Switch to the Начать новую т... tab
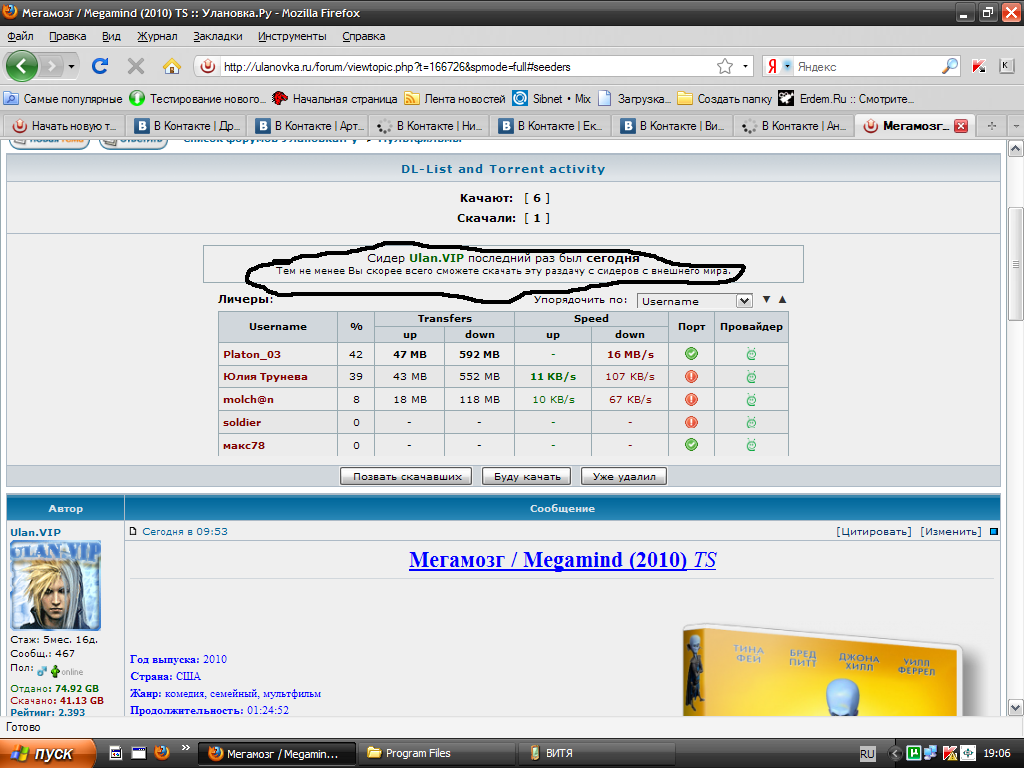The image size is (1024, 768). [x=64, y=126]
